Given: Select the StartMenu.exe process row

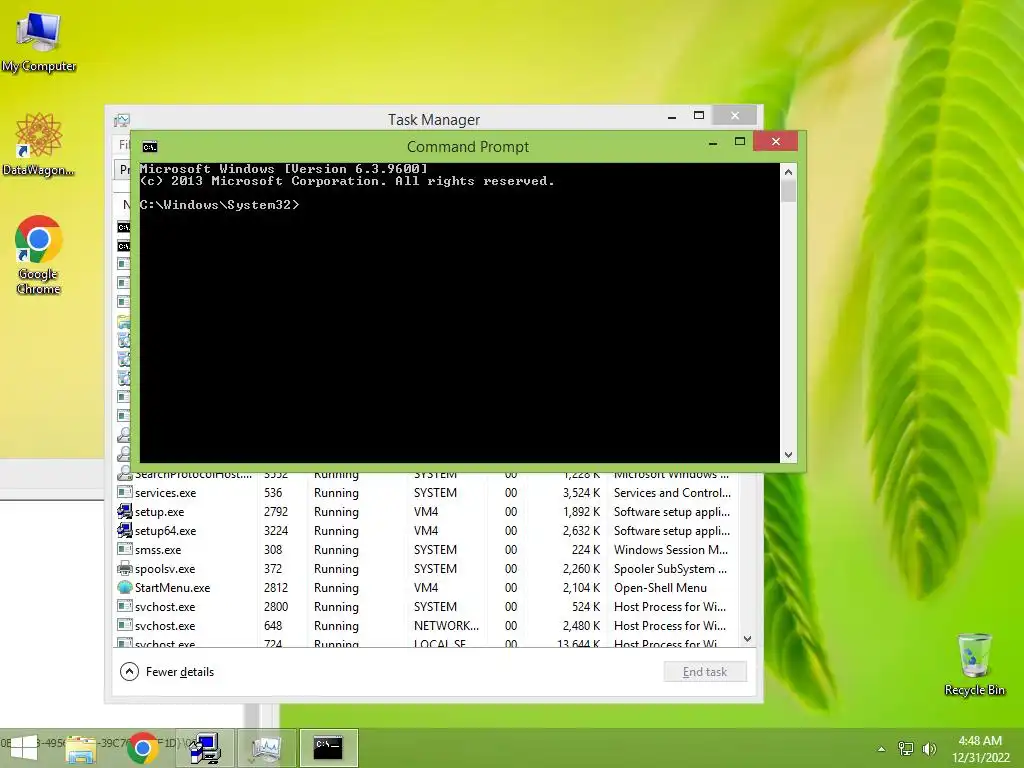Looking at the screenshot, I should point(426,587).
